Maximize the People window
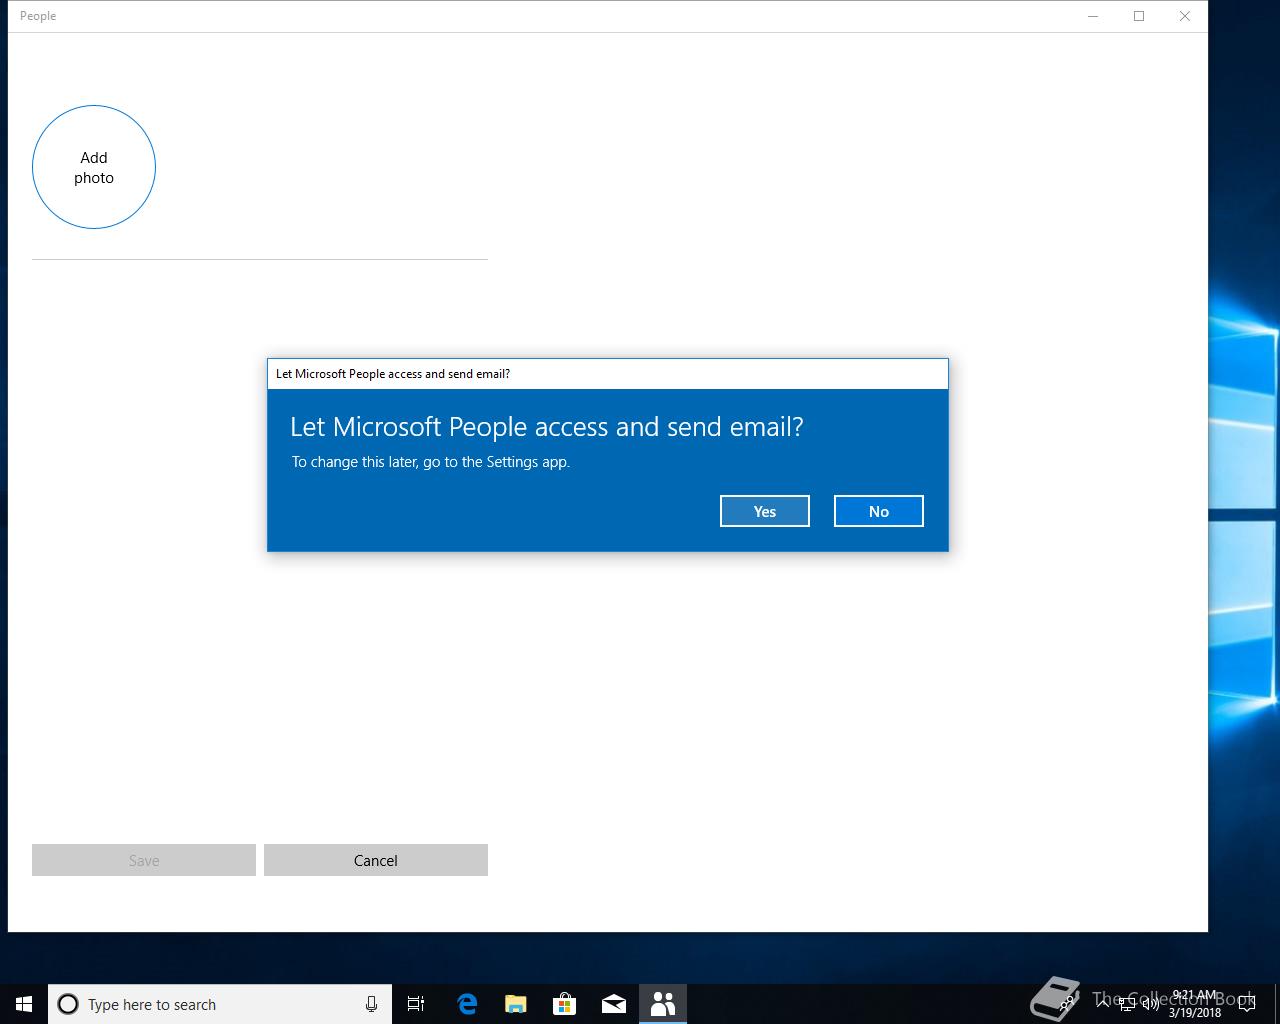1280x1024 pixels. [1139, 16]
